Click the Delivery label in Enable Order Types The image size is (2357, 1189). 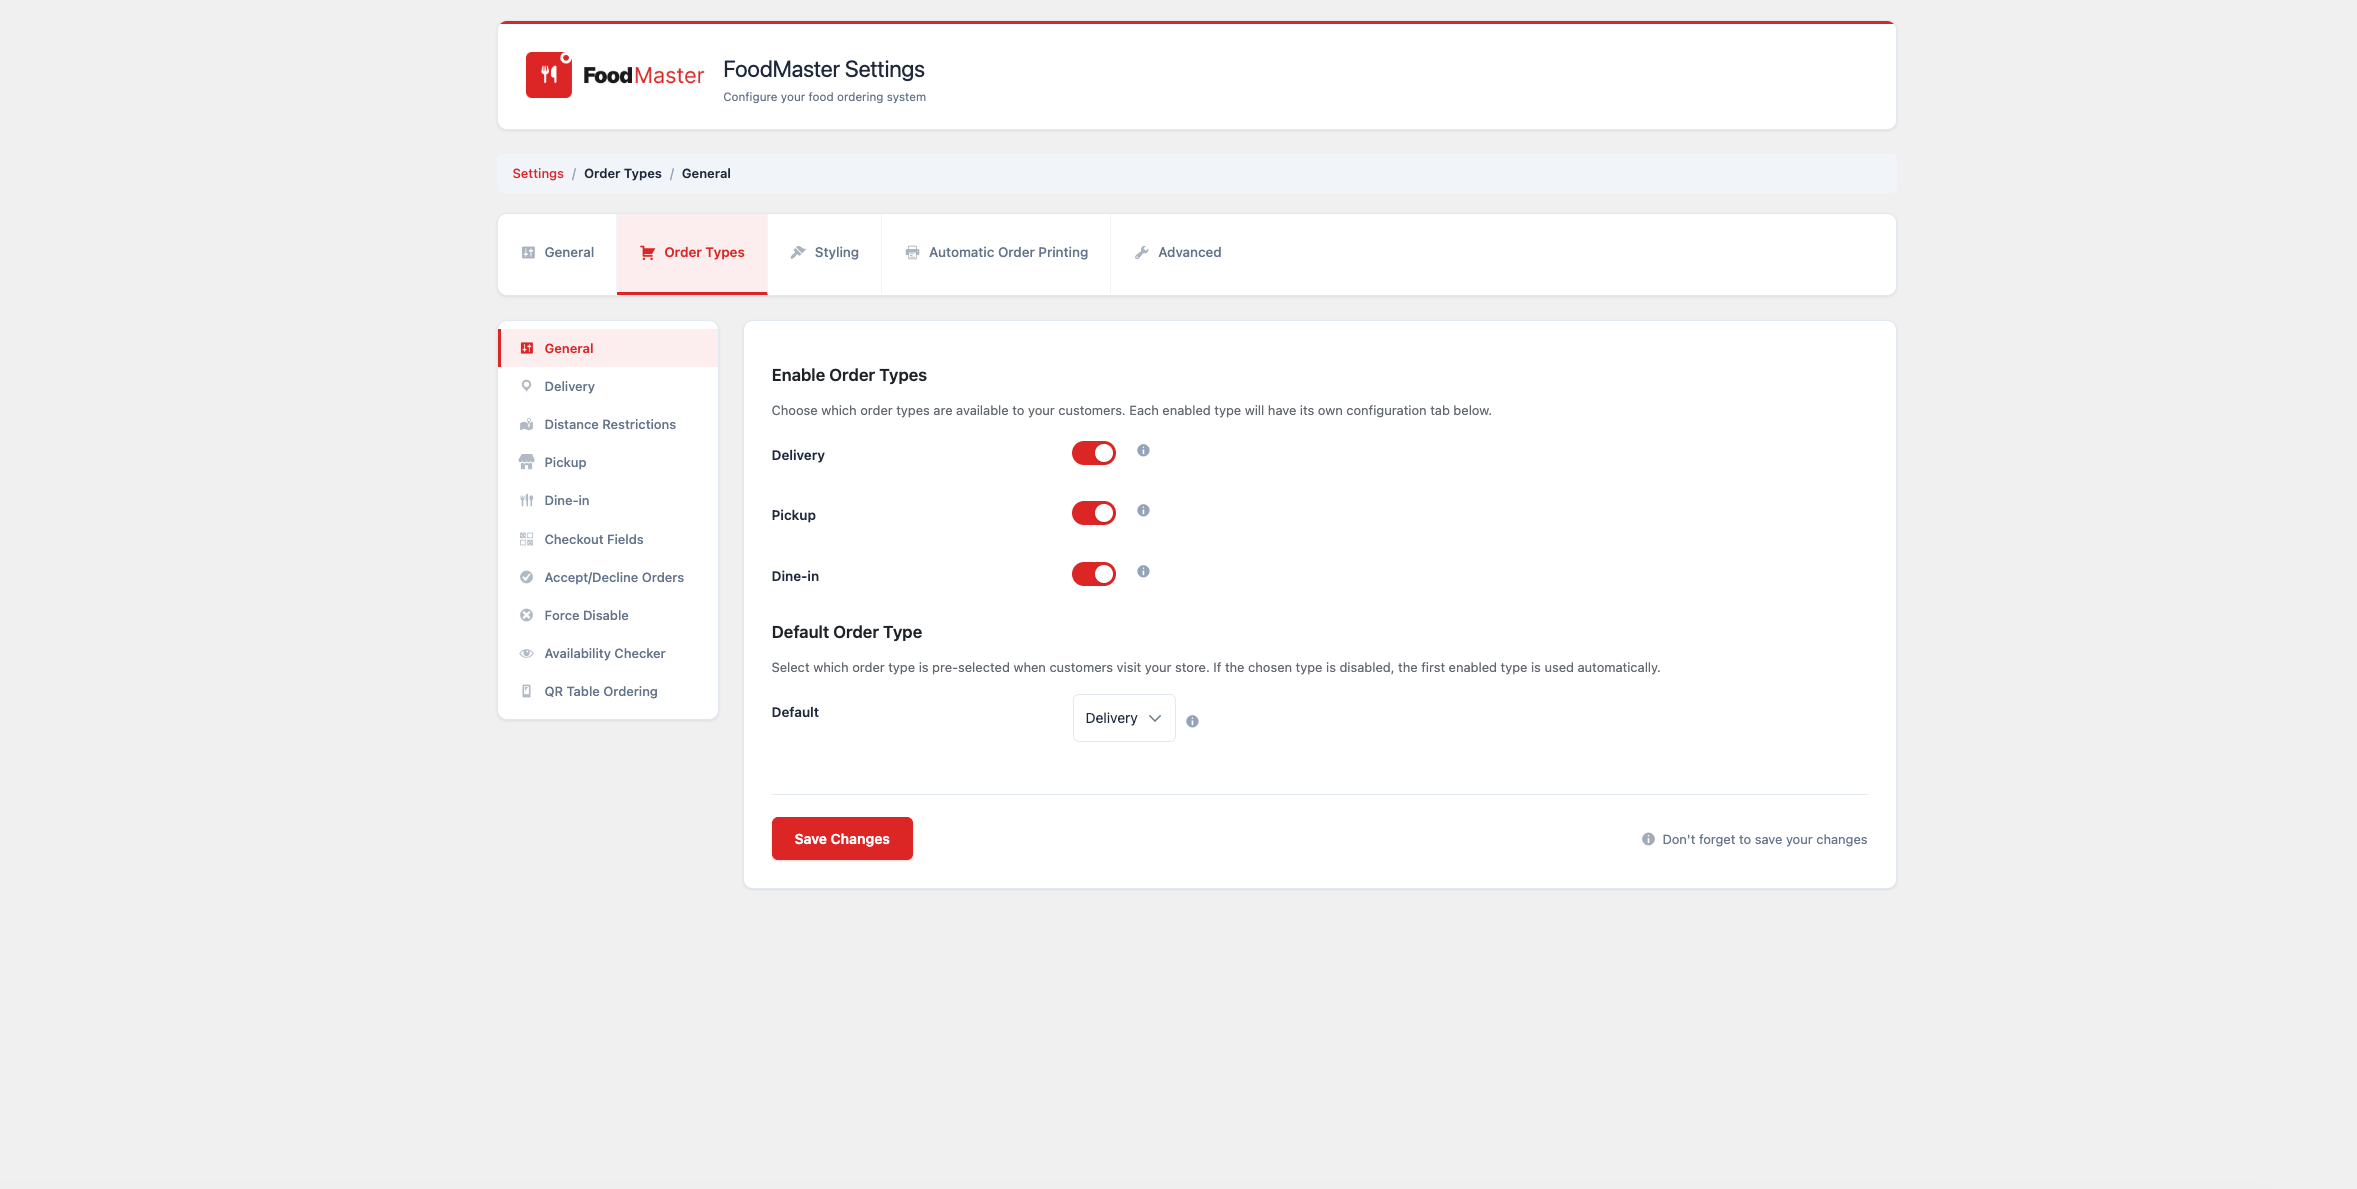click(798, 455)
